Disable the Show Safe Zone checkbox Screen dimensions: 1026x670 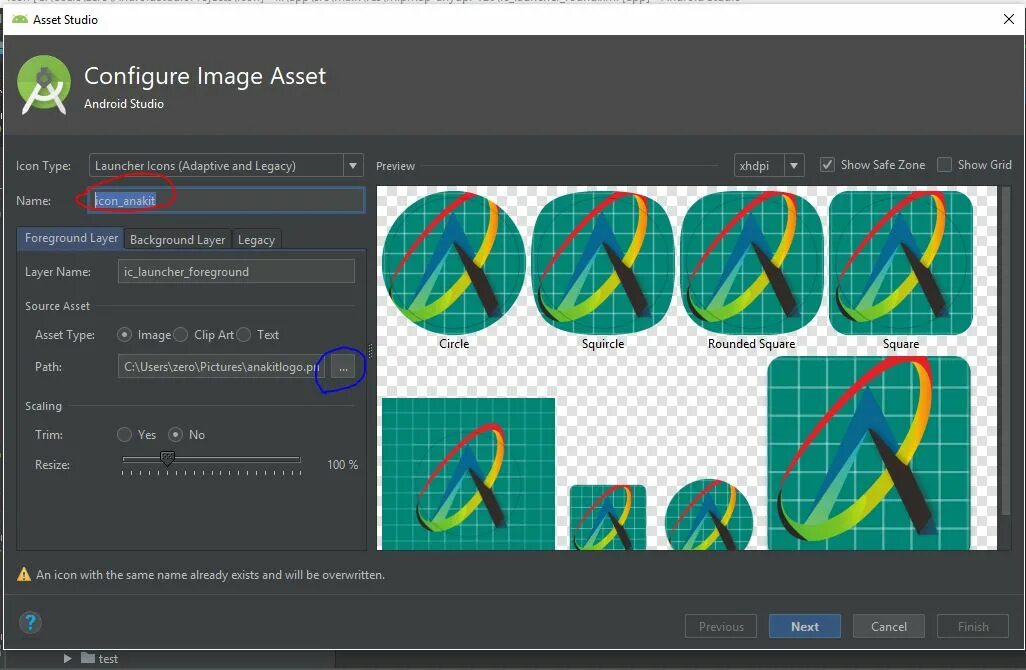[827, 165]
